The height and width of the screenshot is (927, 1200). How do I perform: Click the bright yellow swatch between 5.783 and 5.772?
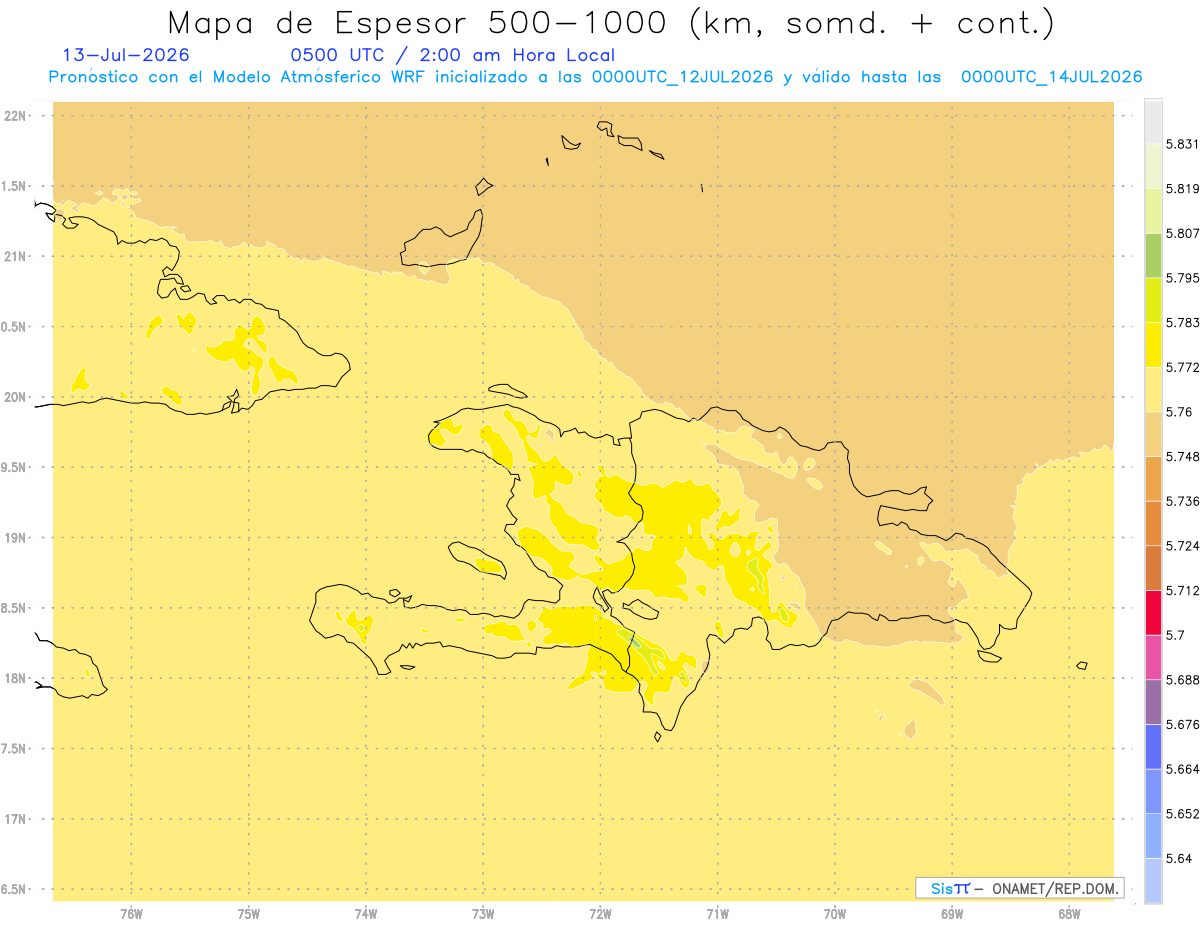(x=1153, y=344)
